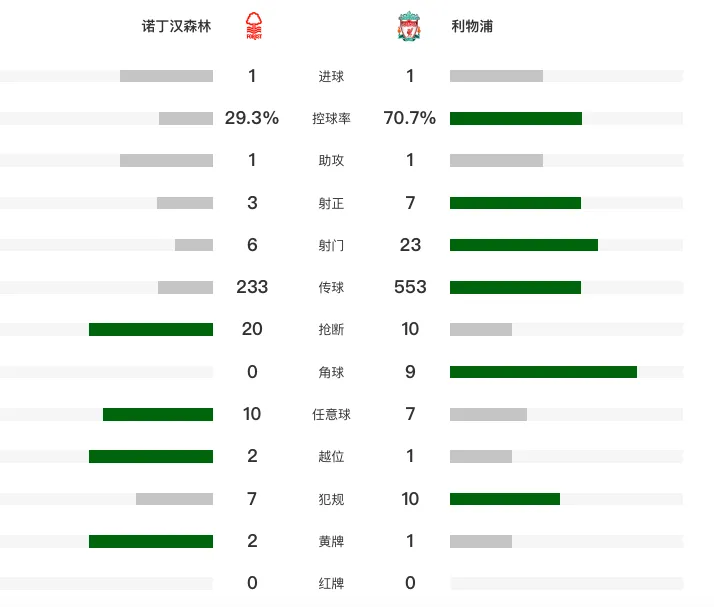Click Nottingham Forest's 29.3% possession value
This screenshot has height=607, width=714.
pos(252,118)
